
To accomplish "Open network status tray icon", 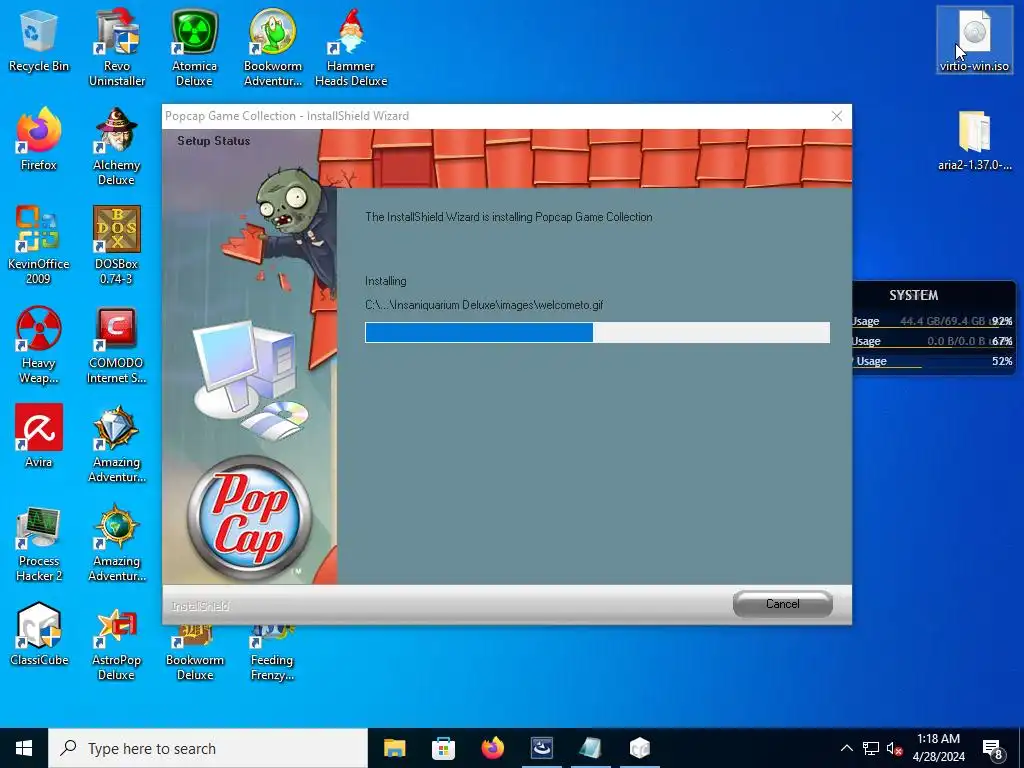I will click(871, 748).
